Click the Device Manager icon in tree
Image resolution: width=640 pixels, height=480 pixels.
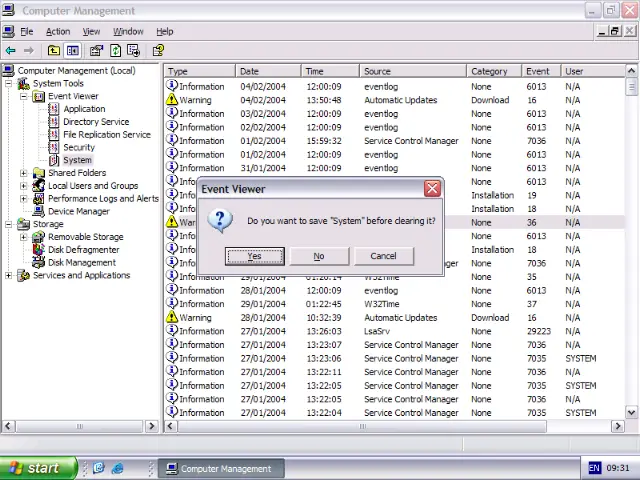pyautogui.click(x=38, y=211)
